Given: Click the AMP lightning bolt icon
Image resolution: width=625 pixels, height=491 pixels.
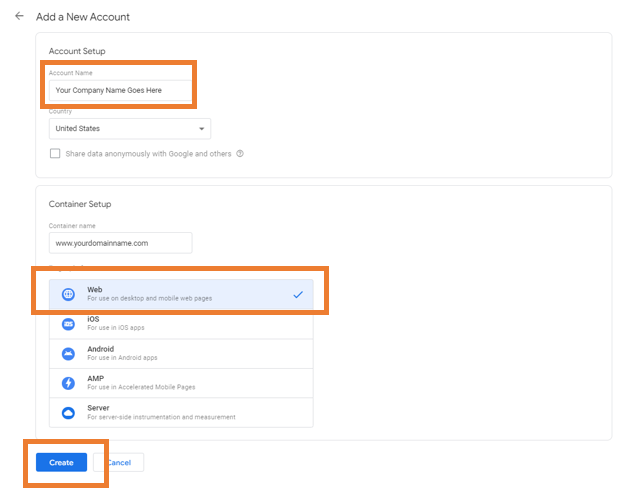Looking at the screenshot, I should tap(68, 383).
